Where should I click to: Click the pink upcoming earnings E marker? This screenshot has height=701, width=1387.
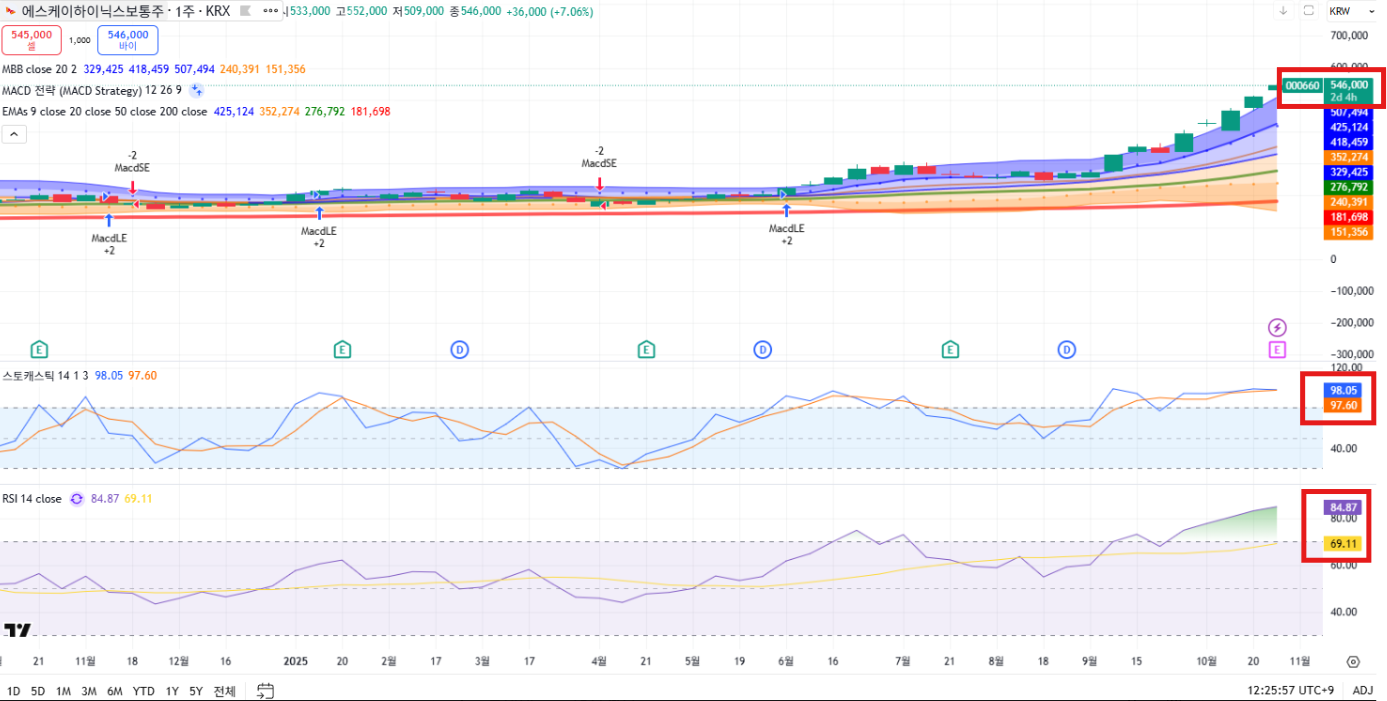tap(1277, 349)
